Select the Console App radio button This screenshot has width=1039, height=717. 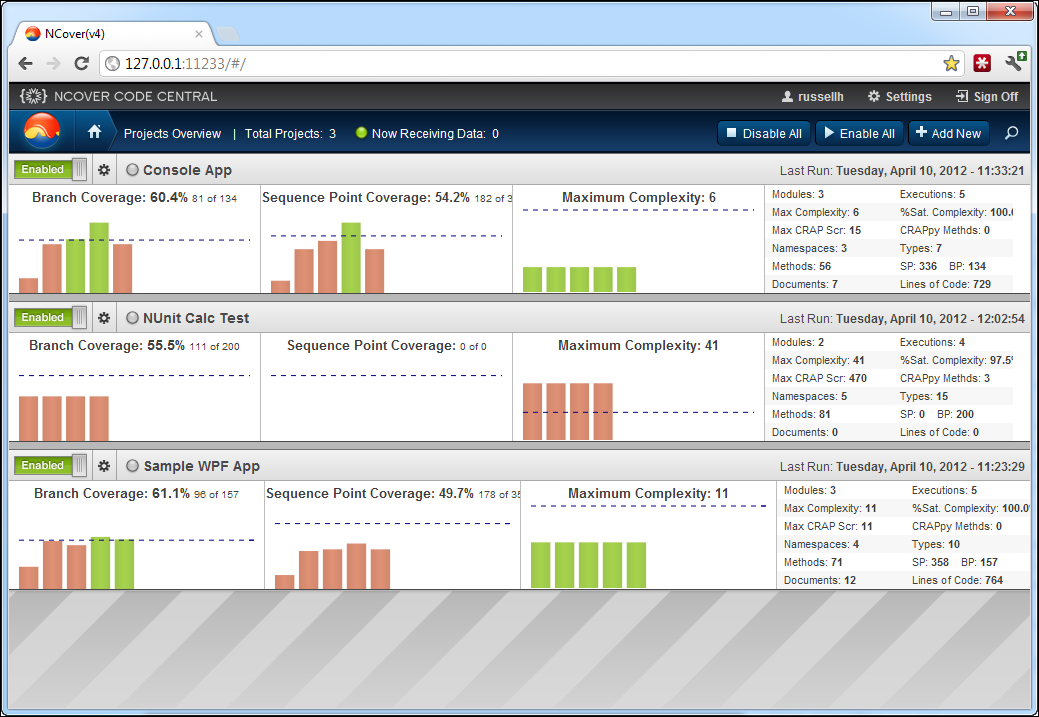coord(133,170)
